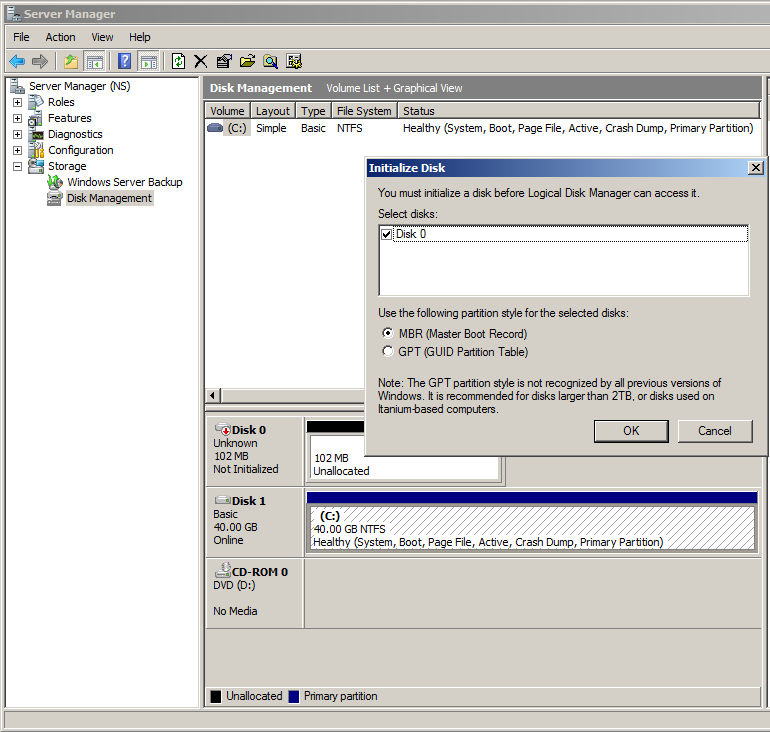Select MBR (Master Boot Record) partition style

[x=388, y=333]
